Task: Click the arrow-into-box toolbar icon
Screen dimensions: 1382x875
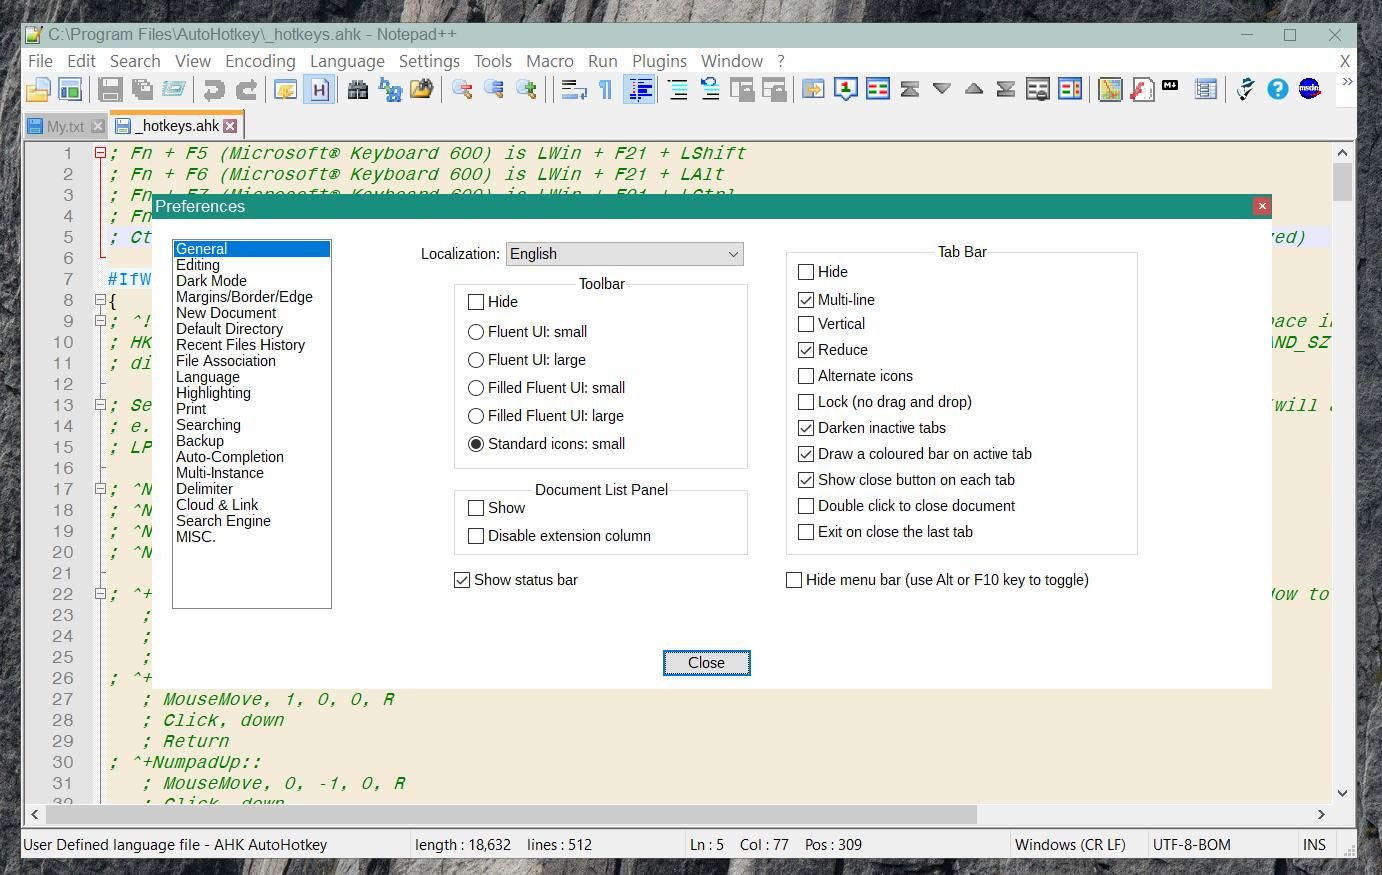Action: 813,90
